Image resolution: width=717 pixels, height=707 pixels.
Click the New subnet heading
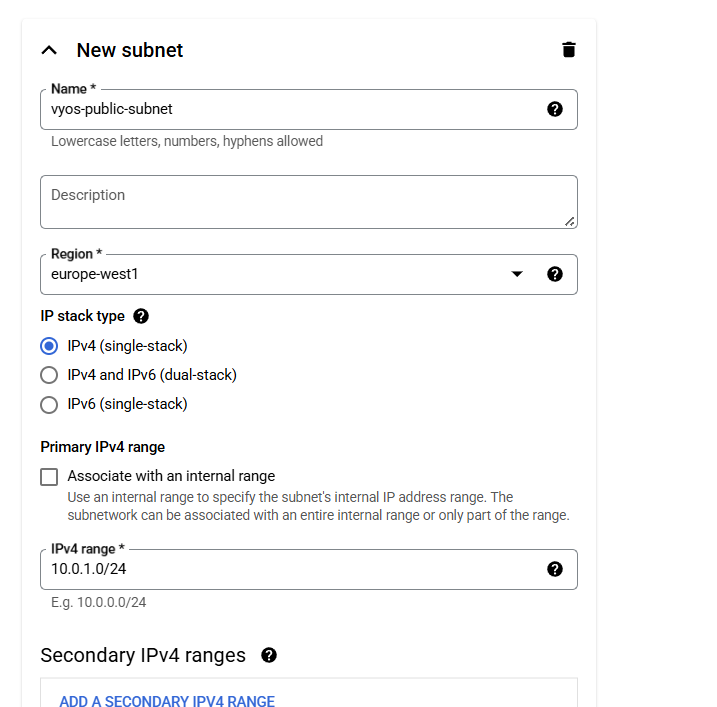pos(130,50)
